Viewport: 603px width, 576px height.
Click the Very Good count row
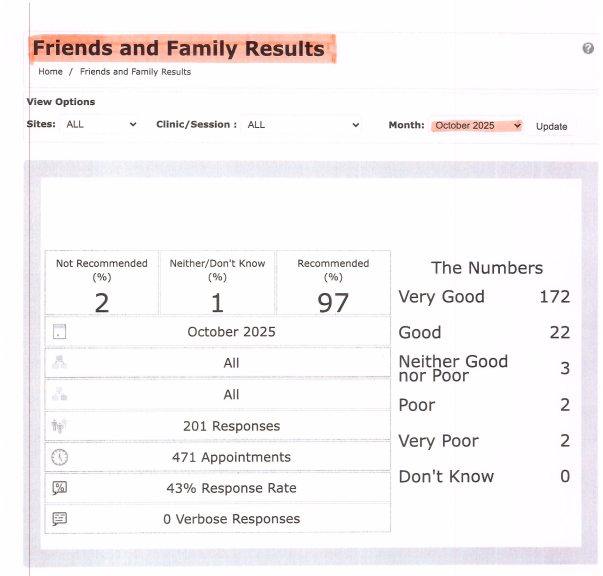pos(484,297)
